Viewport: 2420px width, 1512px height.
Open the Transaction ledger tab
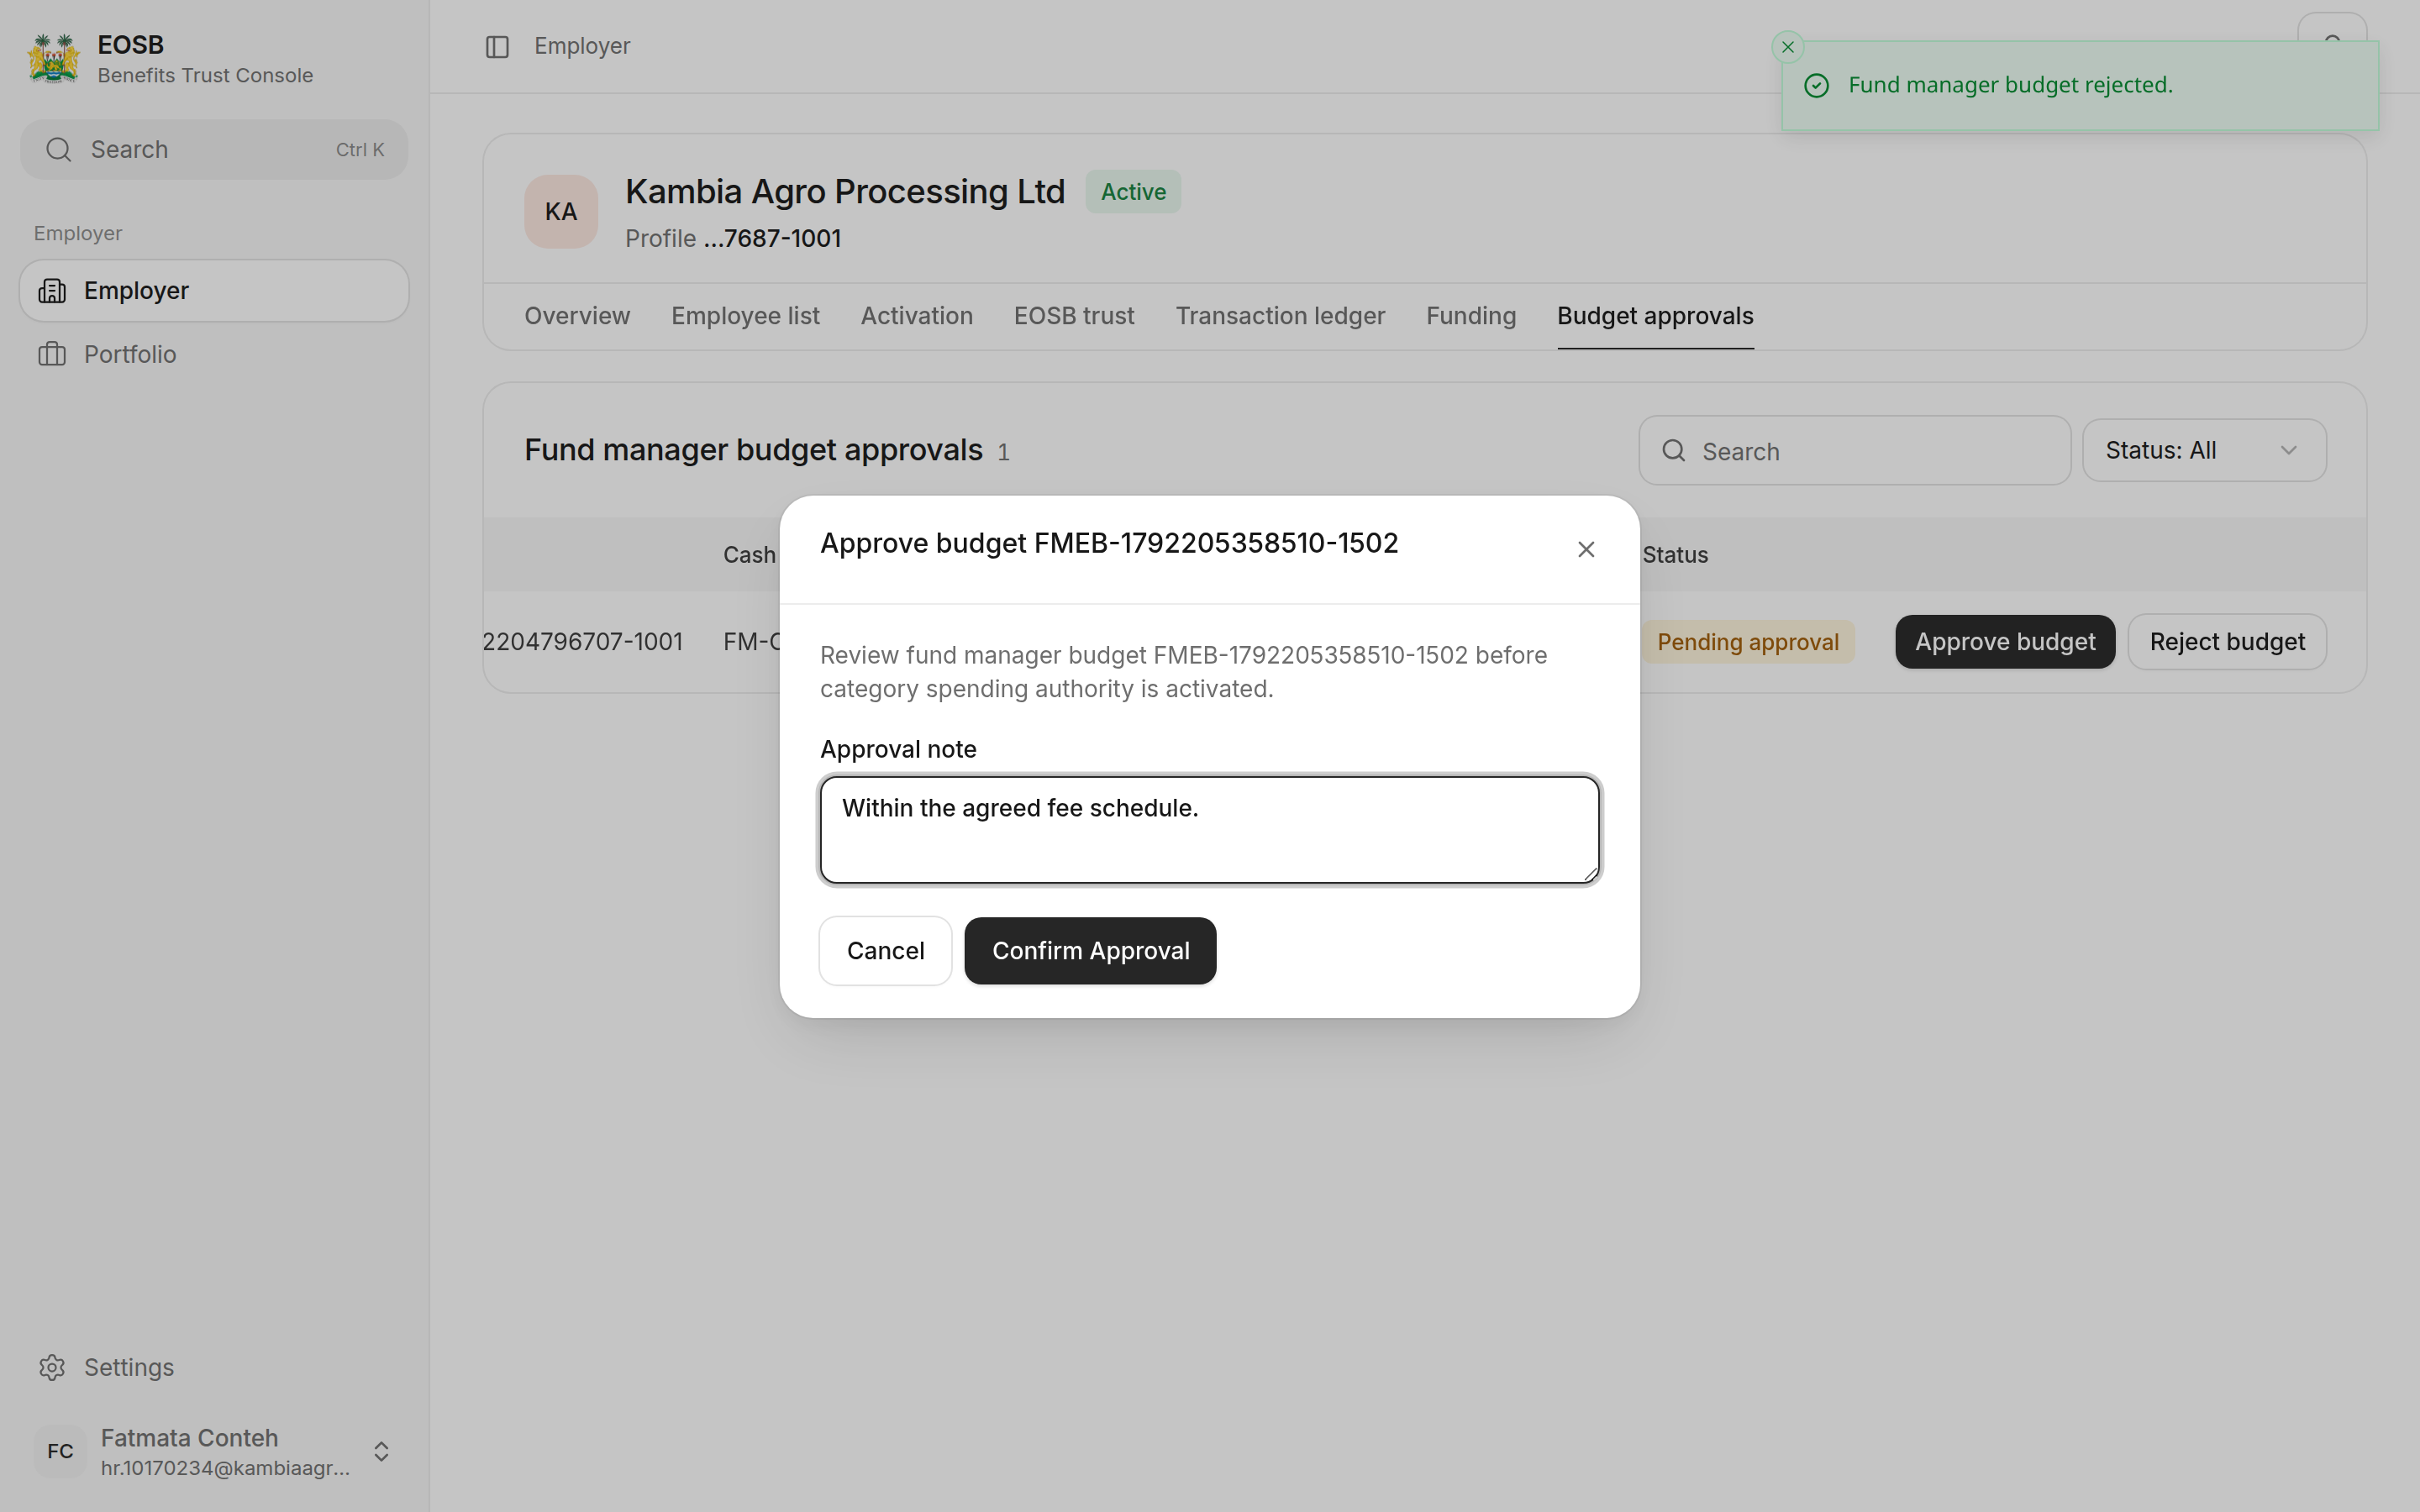[1280, 316]
